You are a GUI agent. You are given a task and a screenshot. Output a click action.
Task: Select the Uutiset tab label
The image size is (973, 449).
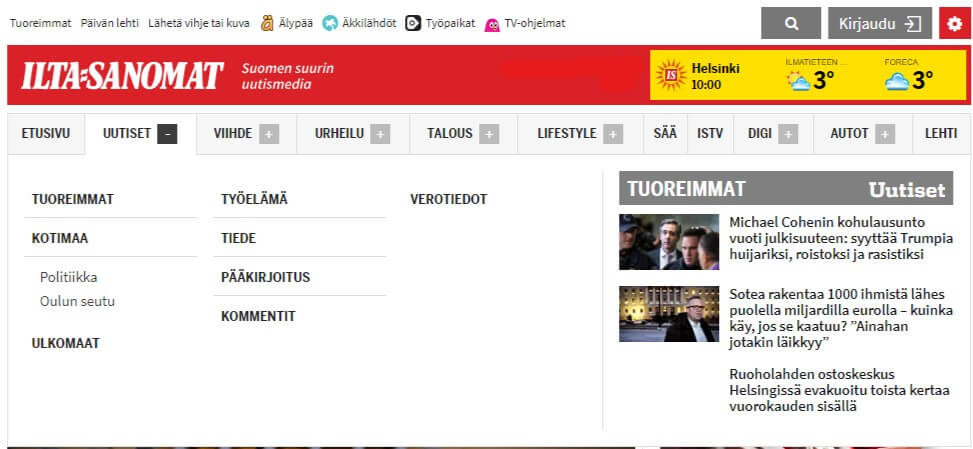[127, 133]
